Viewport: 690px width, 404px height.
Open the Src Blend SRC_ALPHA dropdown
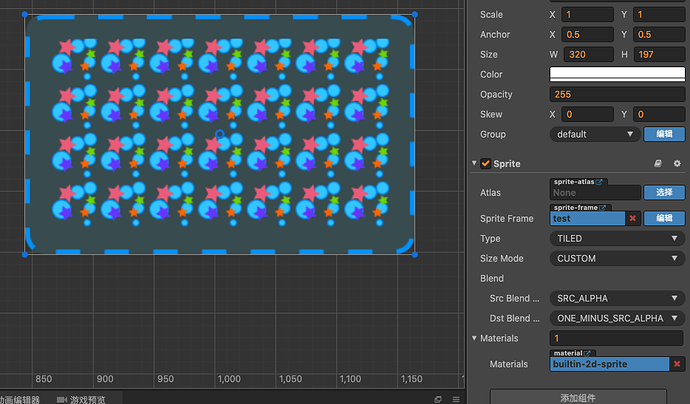617,298
